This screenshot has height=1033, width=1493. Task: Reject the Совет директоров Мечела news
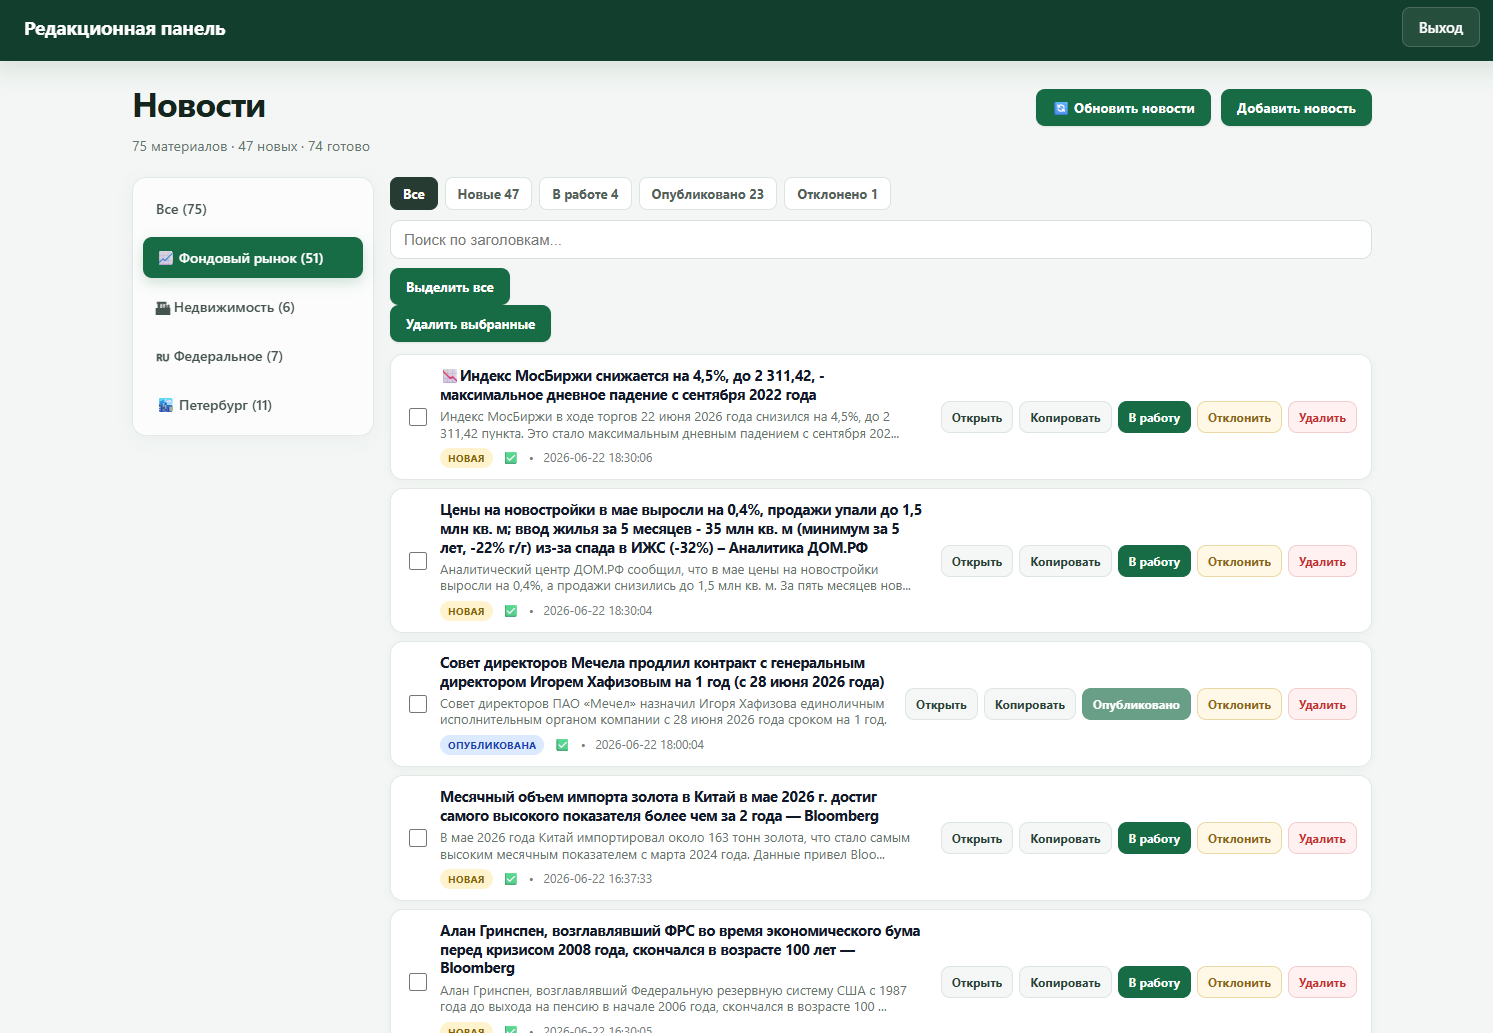click(1239, 704)
